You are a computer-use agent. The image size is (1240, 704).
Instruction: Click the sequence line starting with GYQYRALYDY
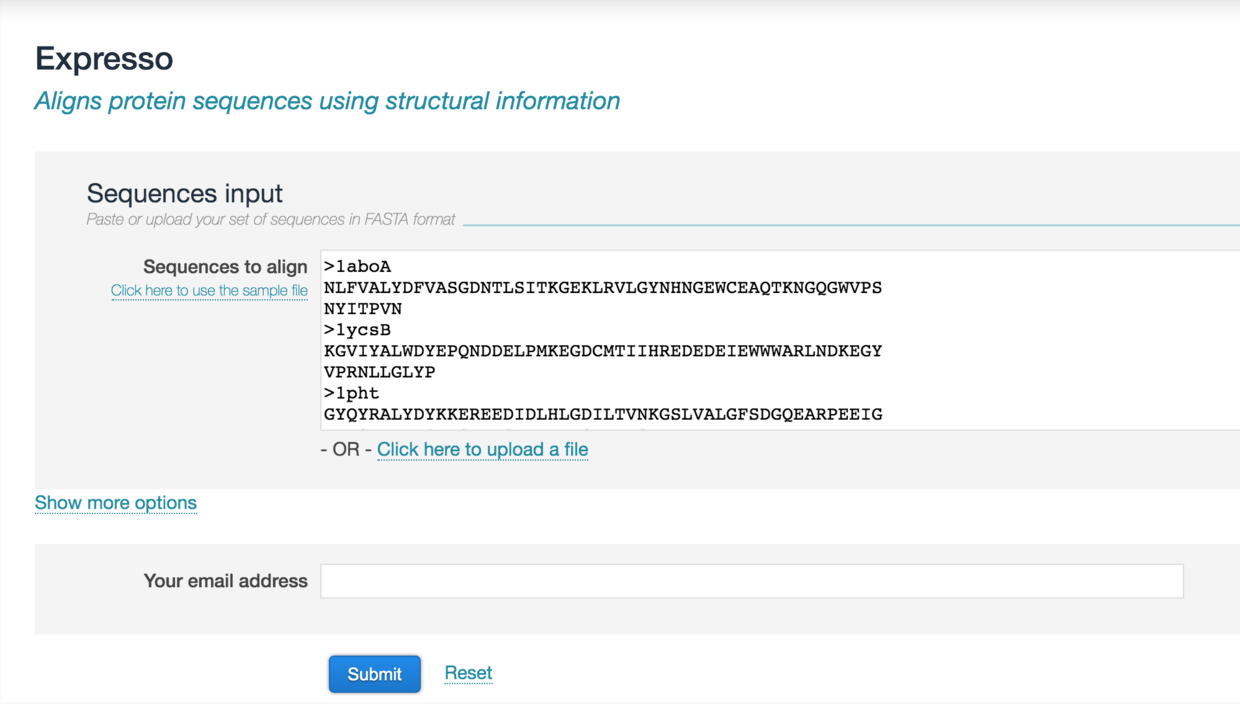click(602, 414)
